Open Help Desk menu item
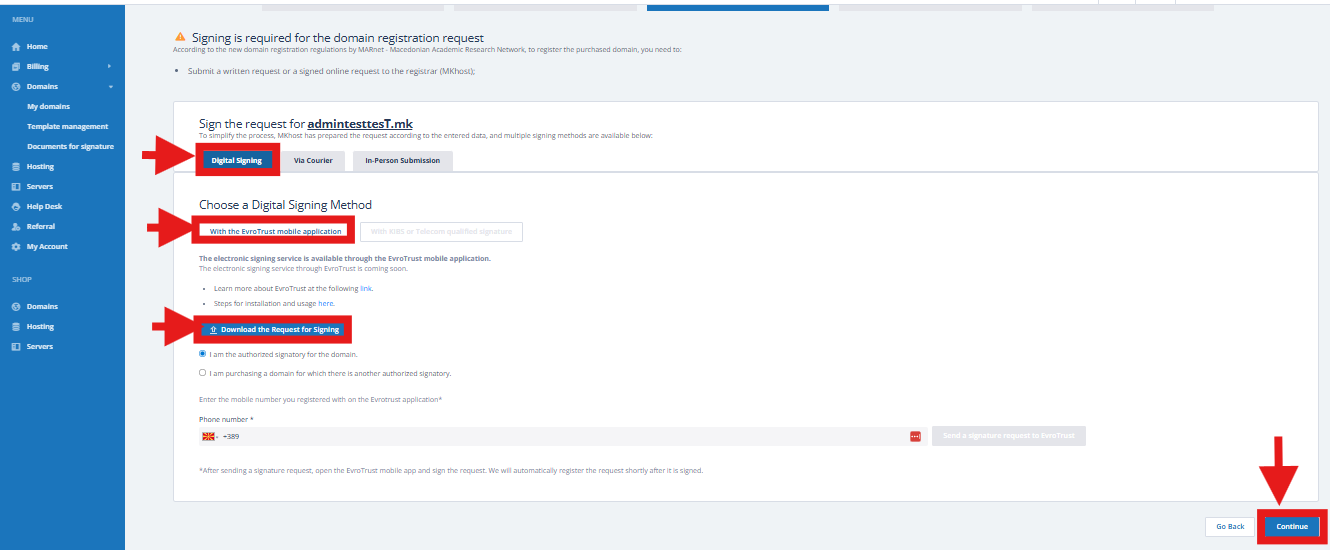 tap(45, 207)
